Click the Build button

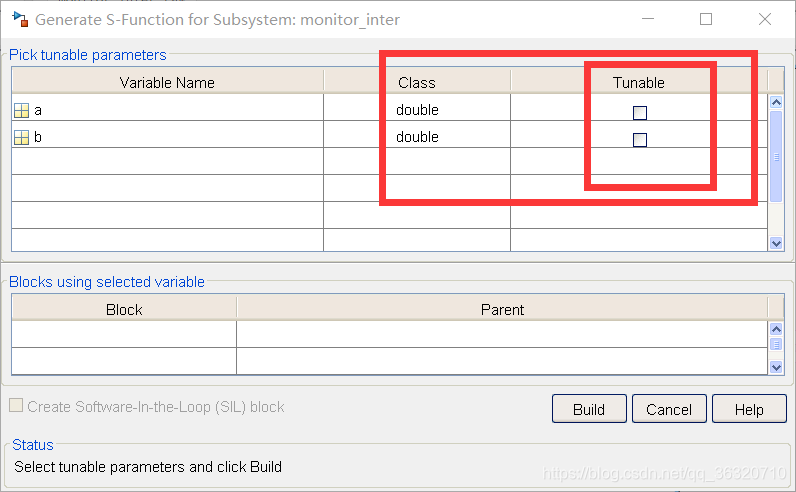589,409
